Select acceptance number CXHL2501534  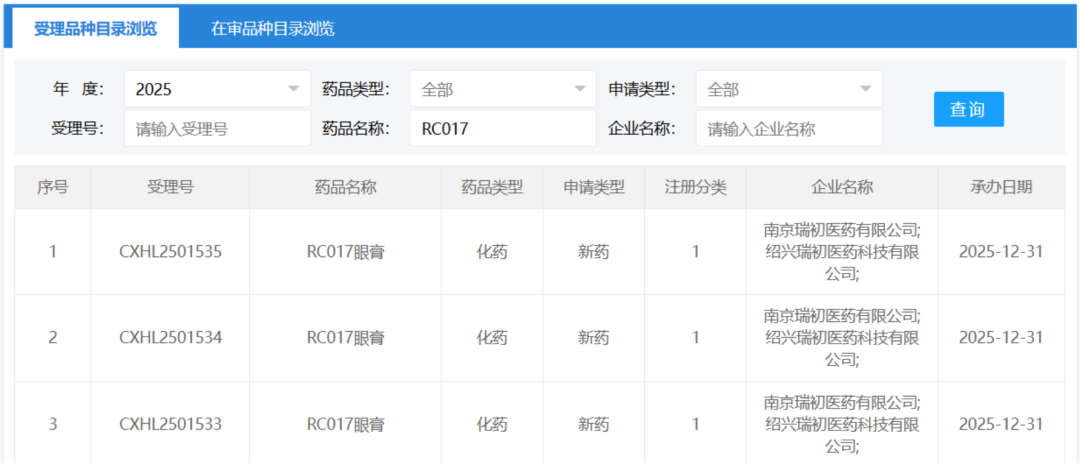(170, 338)
